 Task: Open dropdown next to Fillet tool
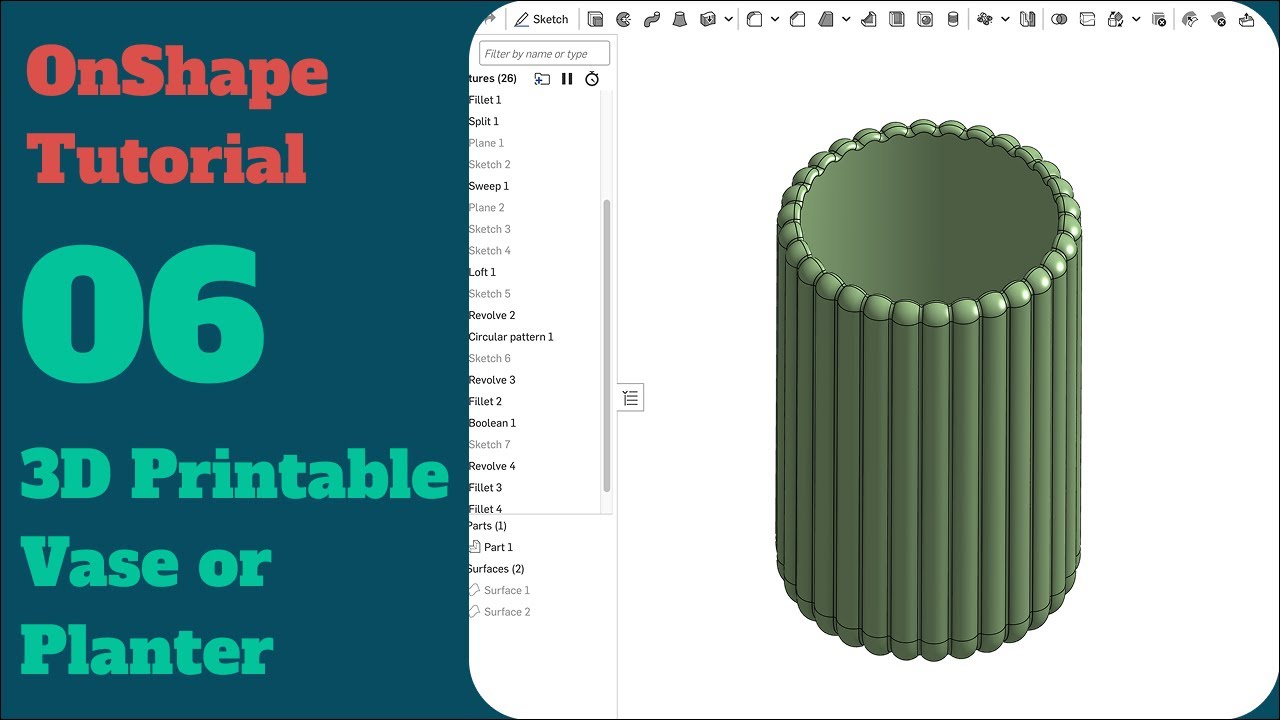coord(775,19)
